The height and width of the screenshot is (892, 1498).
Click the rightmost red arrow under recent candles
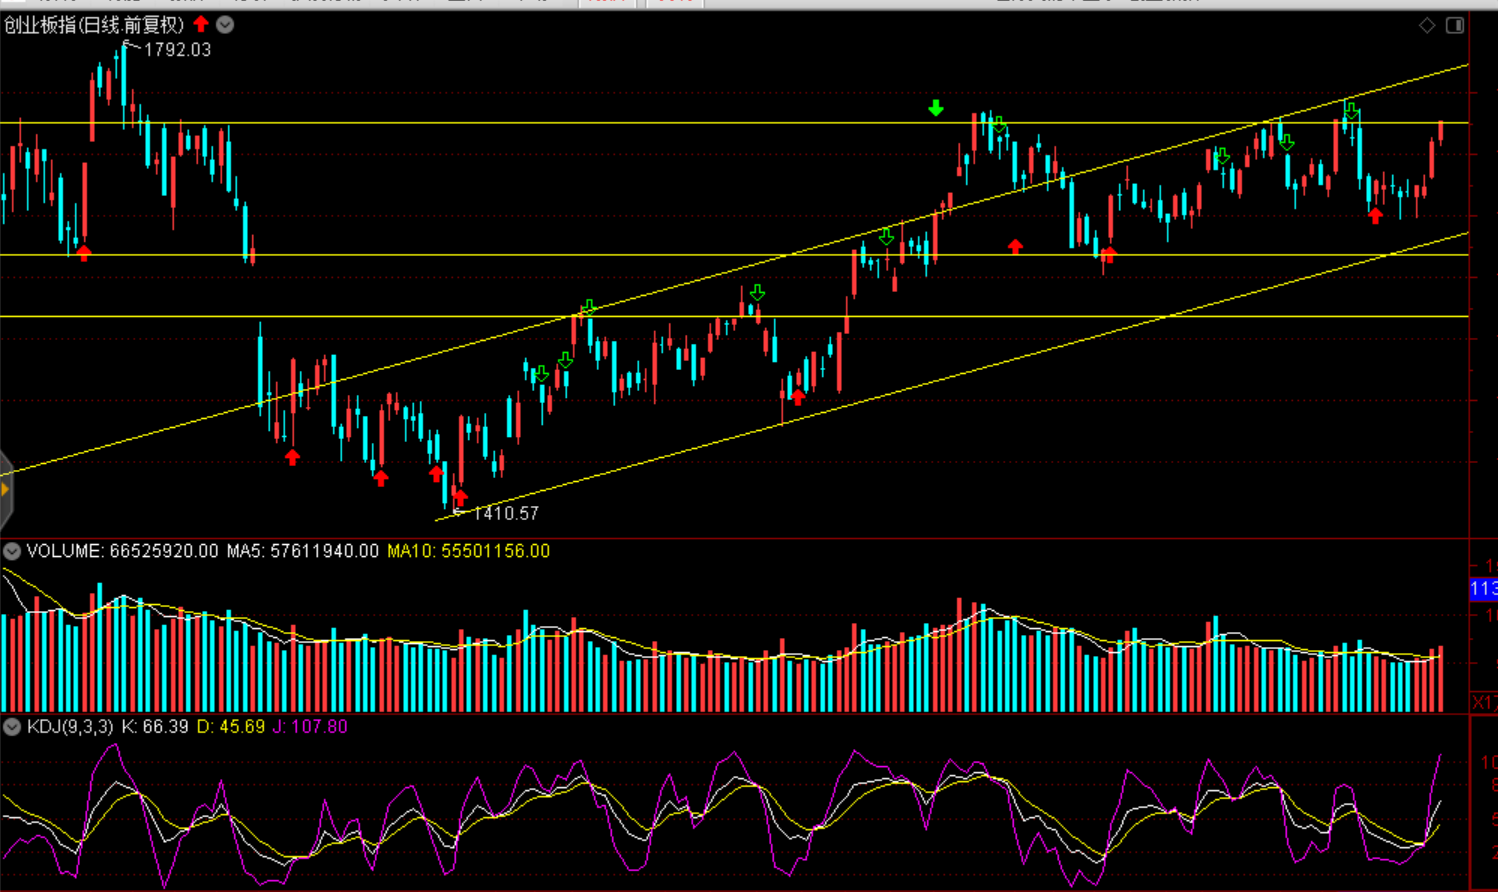point(1376,215)
